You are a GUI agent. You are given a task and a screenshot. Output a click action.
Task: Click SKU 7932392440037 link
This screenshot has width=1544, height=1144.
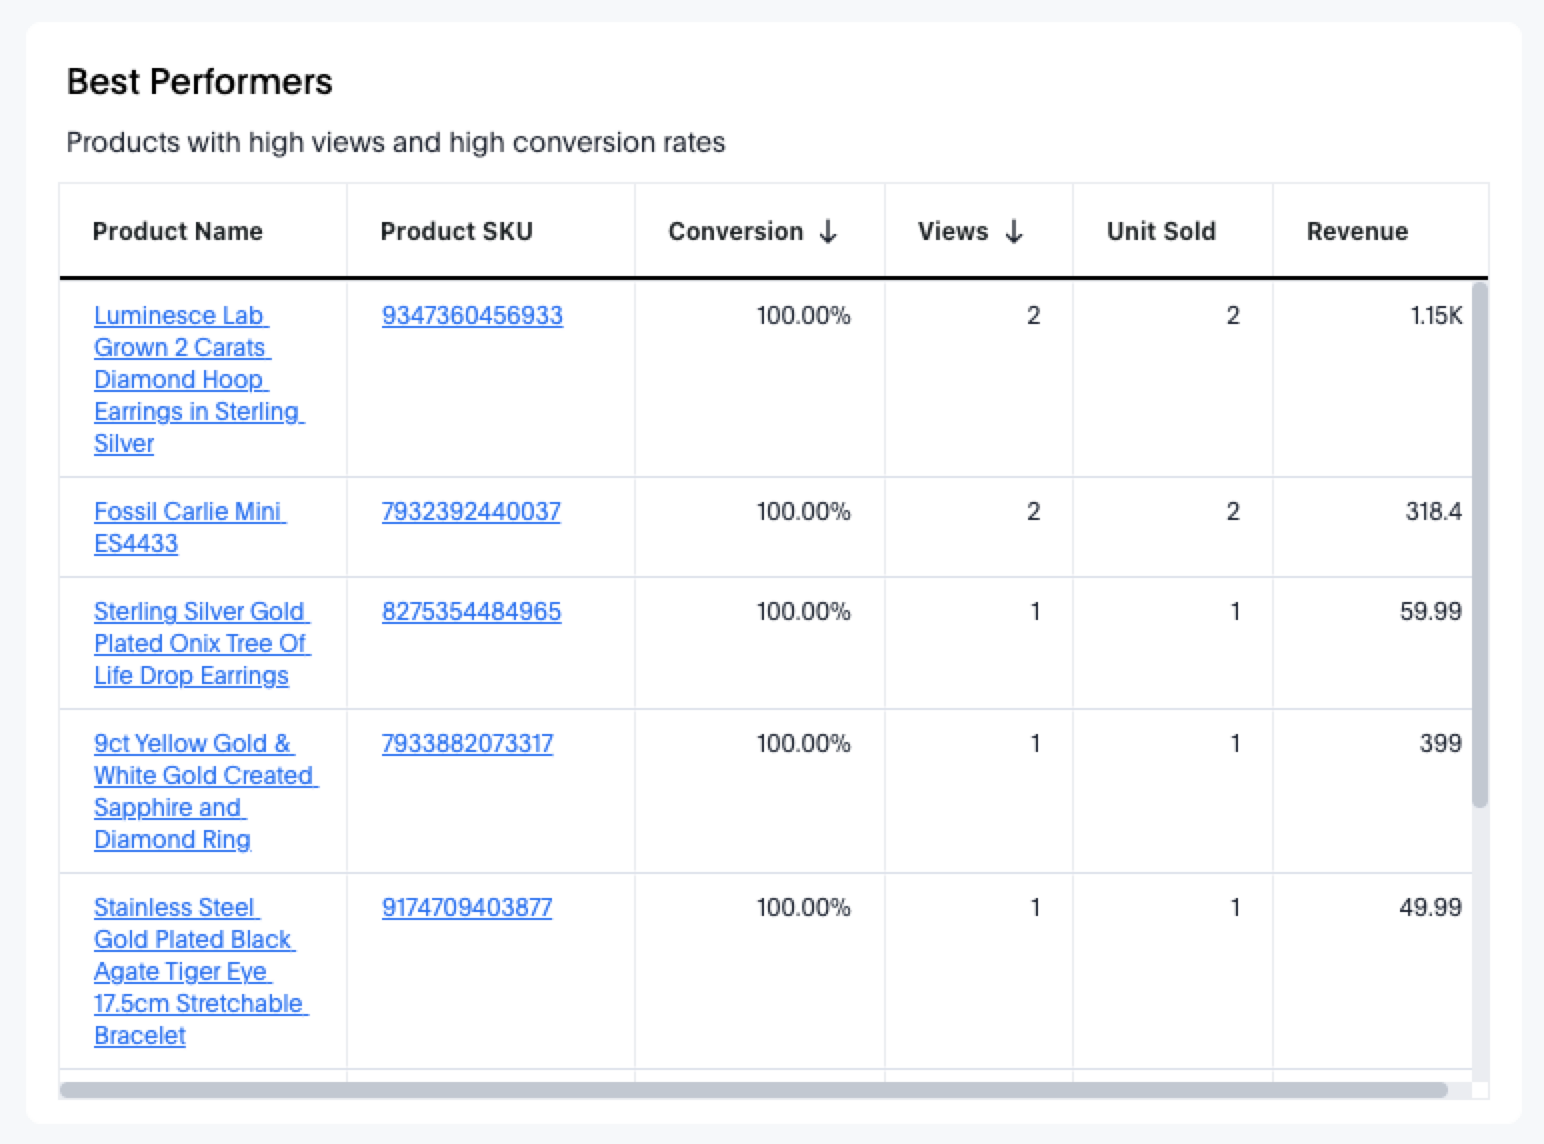click(471, 512)
